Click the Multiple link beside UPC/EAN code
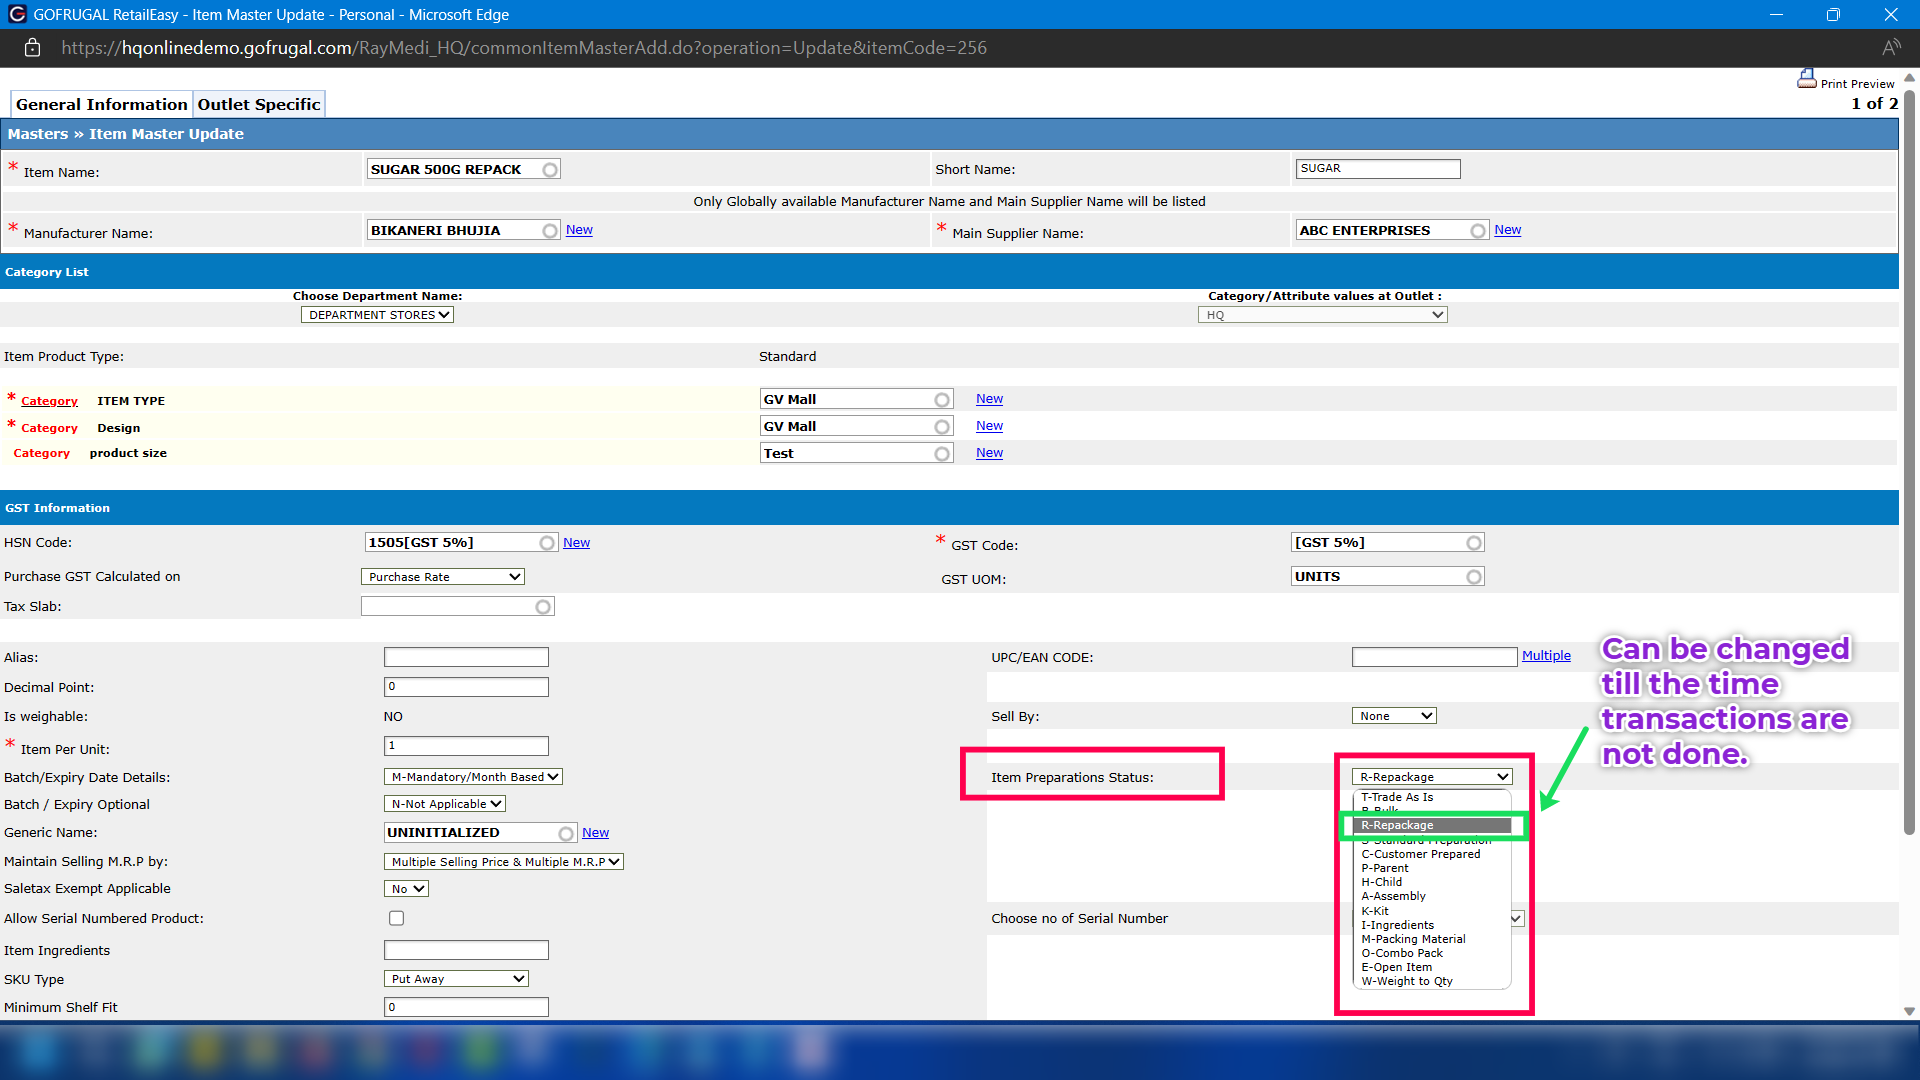This screenshot has height=1080, width=1920. pos(1546,656)
